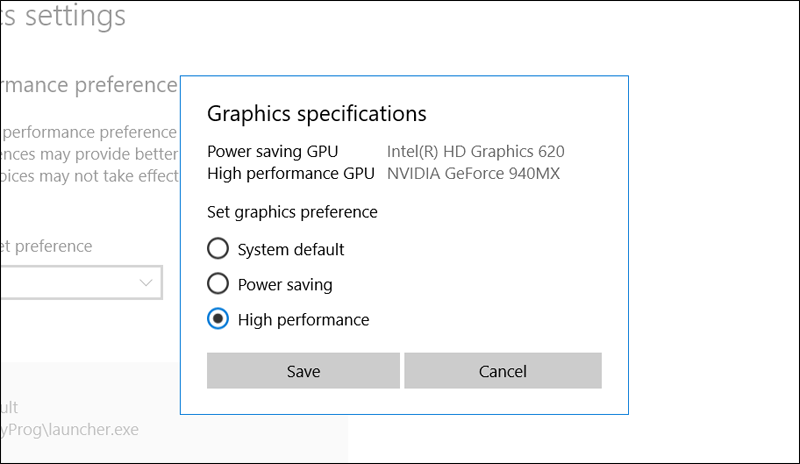
Task: Click the NVIDIA GeForce 940MX text
Action: point(473,173)
